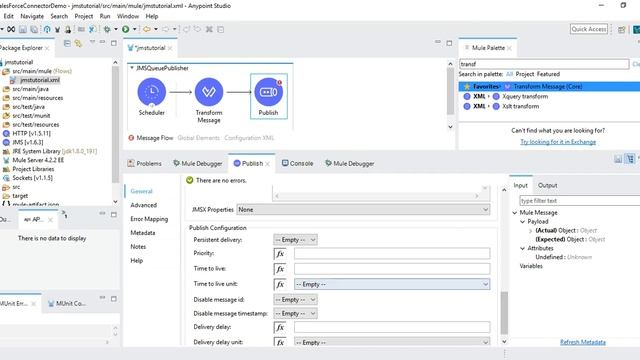Click the save icon in the toolbar
Viewport: 640px width, 360px height.
23,29
